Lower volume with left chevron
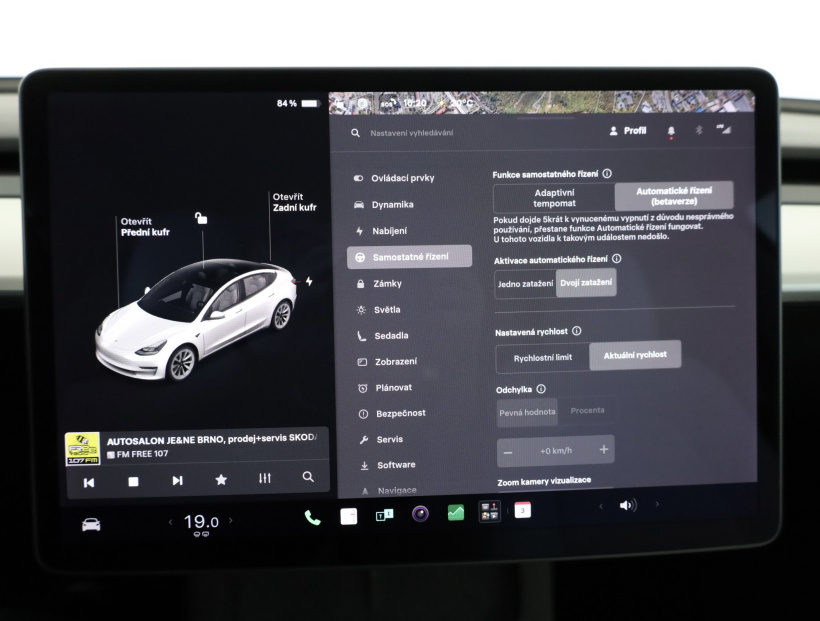820x621 pixels. tap(601, 506)
